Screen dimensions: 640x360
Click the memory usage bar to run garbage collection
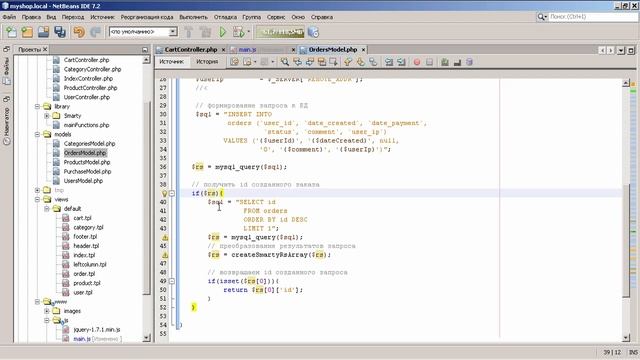pyautogui.click(x=280, y=32)
